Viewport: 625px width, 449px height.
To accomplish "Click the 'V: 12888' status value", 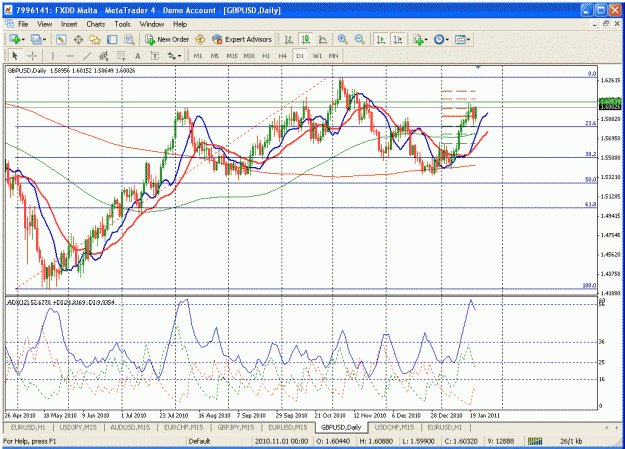I will (x=501, y=441).
